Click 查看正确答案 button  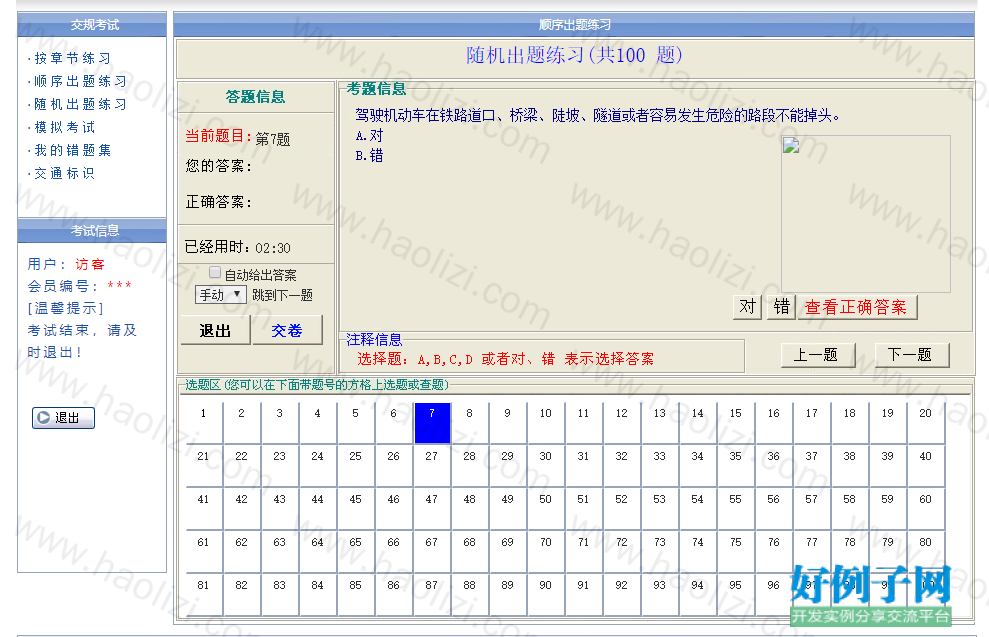(x=857, y=307)
